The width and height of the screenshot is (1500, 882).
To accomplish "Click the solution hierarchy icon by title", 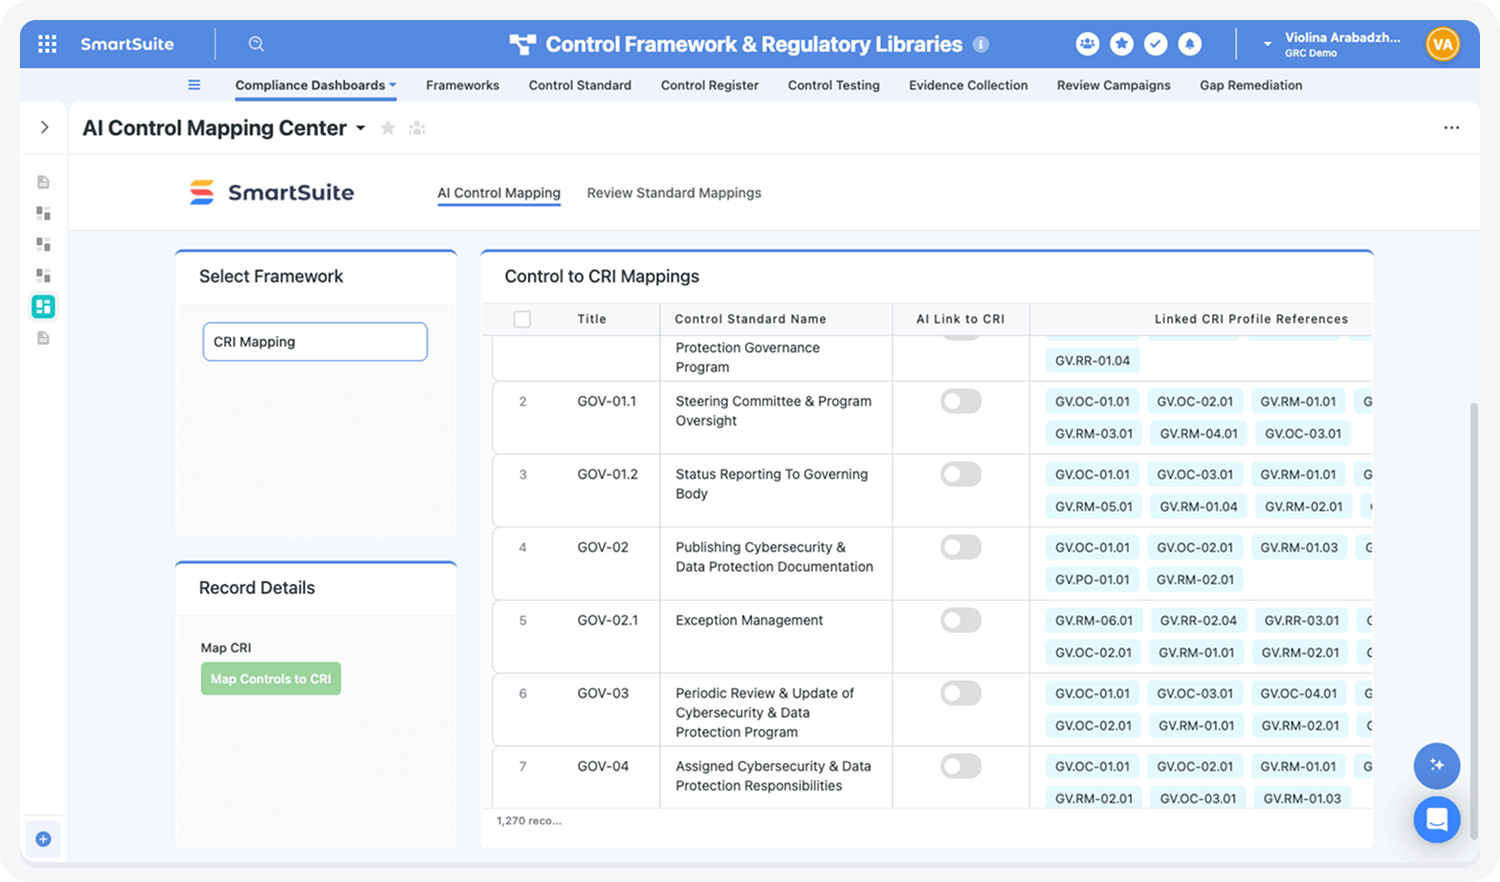I will coord(522,44).
